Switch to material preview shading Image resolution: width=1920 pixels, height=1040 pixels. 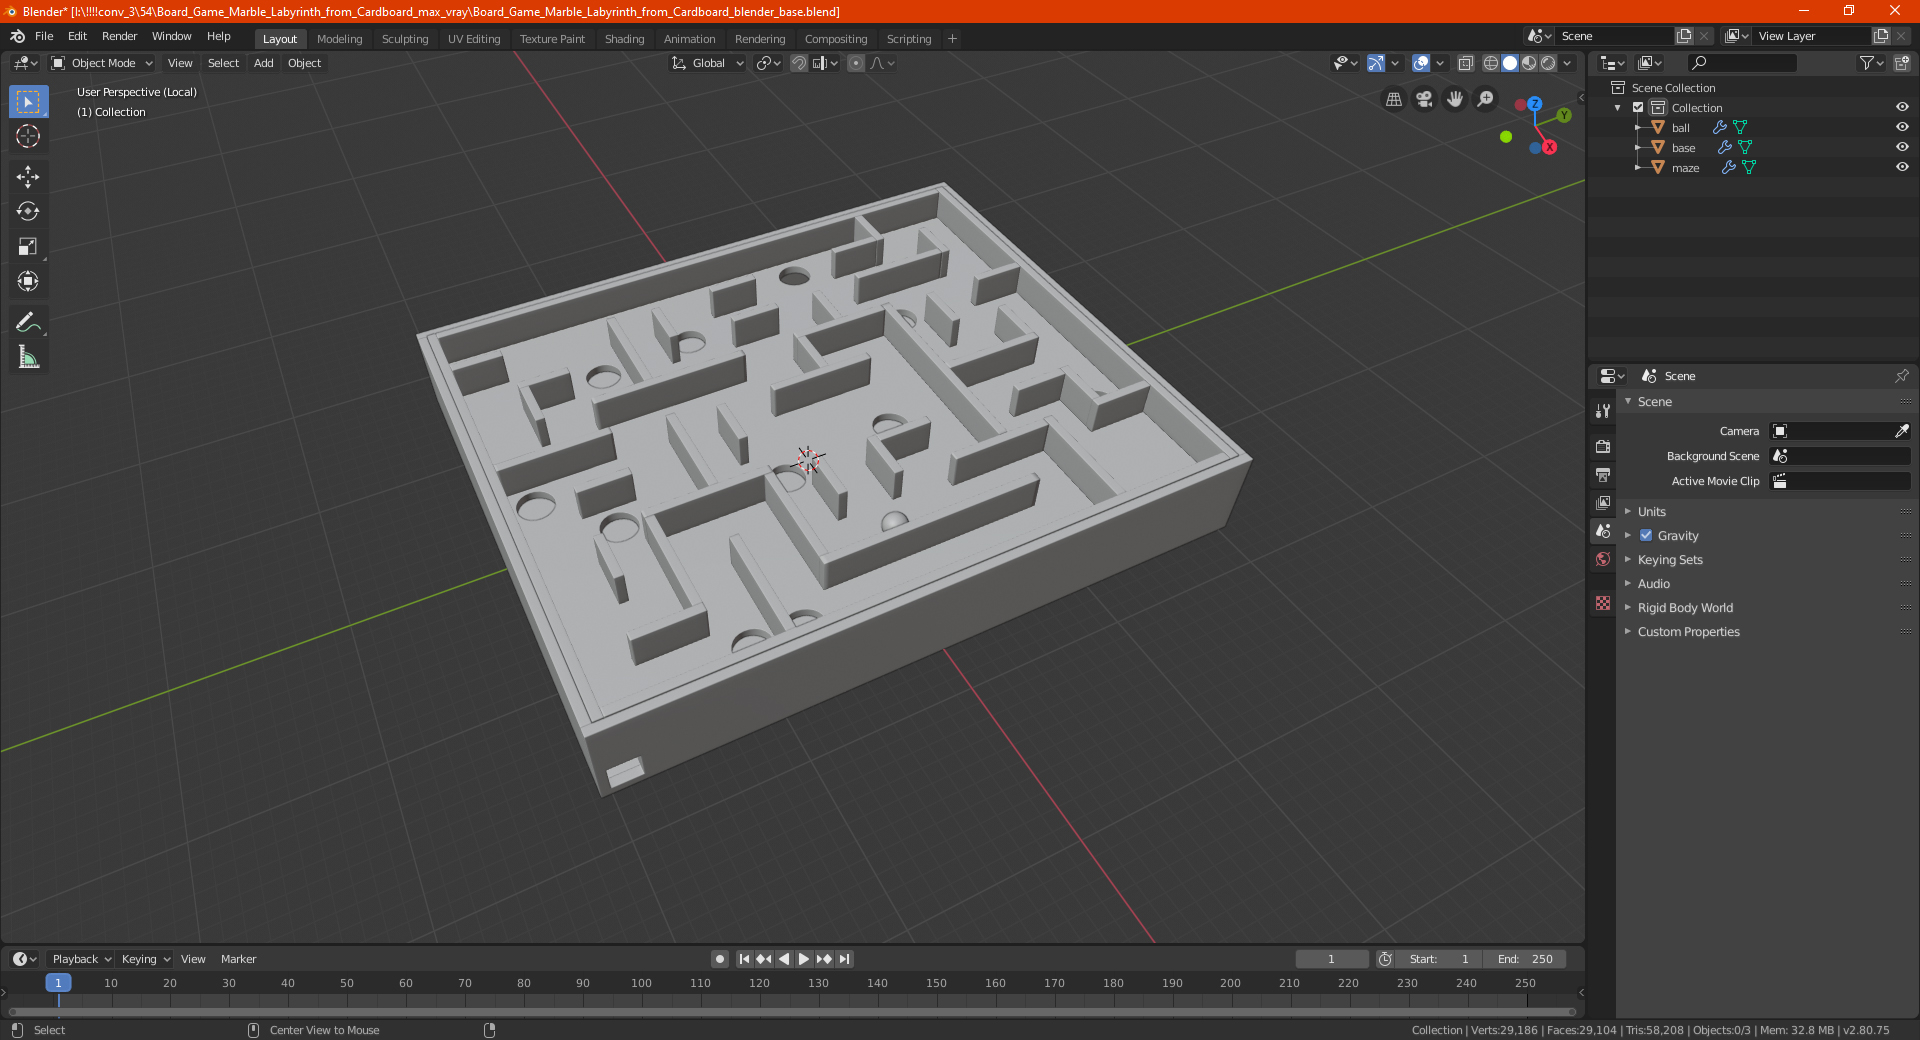click(x=1529, y=63)
